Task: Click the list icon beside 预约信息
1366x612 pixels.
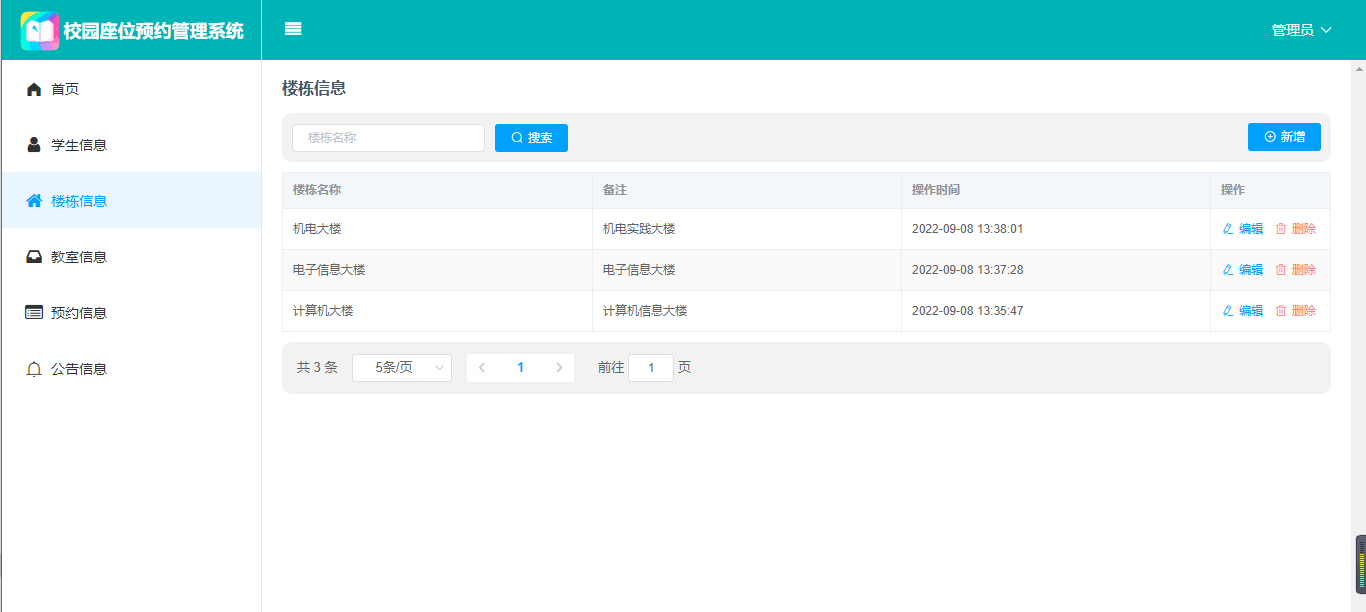Action: (x=34, y=313)
